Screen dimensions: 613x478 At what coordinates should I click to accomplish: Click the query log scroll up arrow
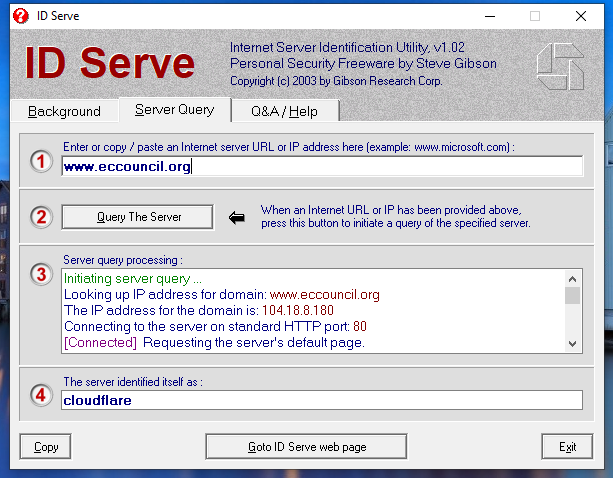click(573, 279)
